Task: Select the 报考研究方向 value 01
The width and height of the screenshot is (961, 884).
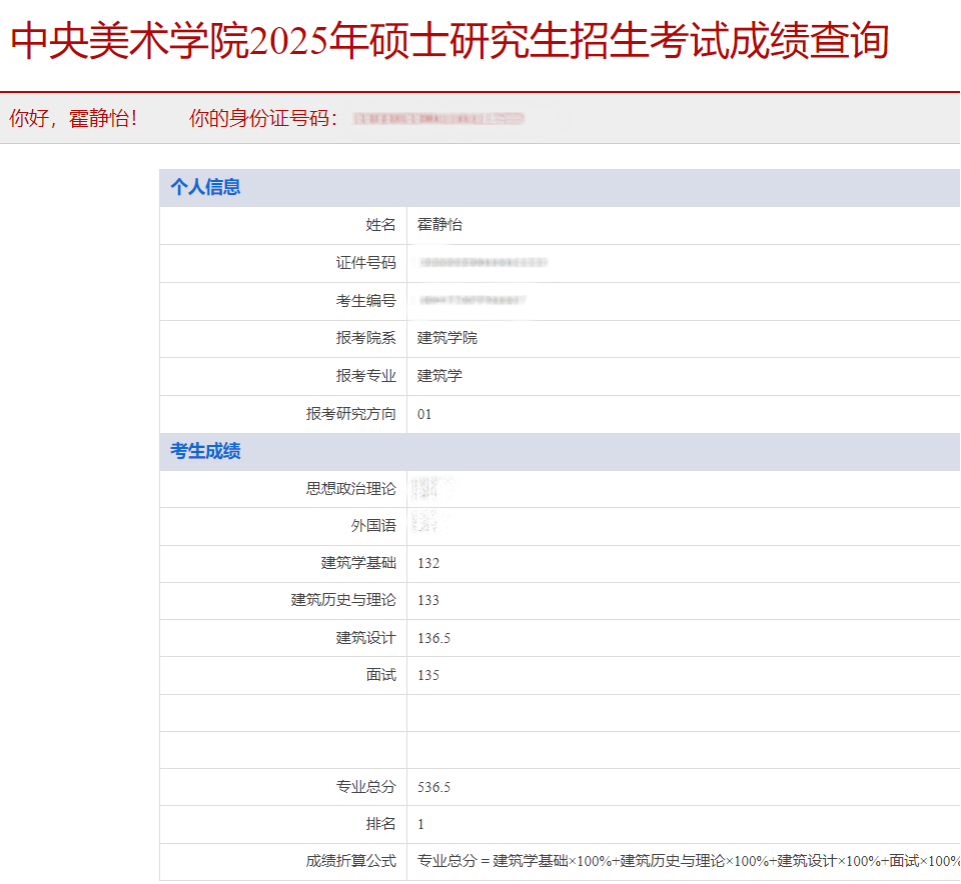Action: point(422,414)
